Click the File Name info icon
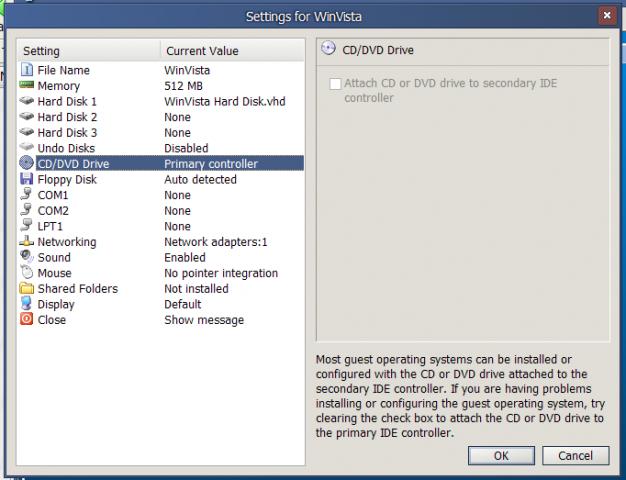This screenshot has width=626, height=480. click(x=27, y=69)
